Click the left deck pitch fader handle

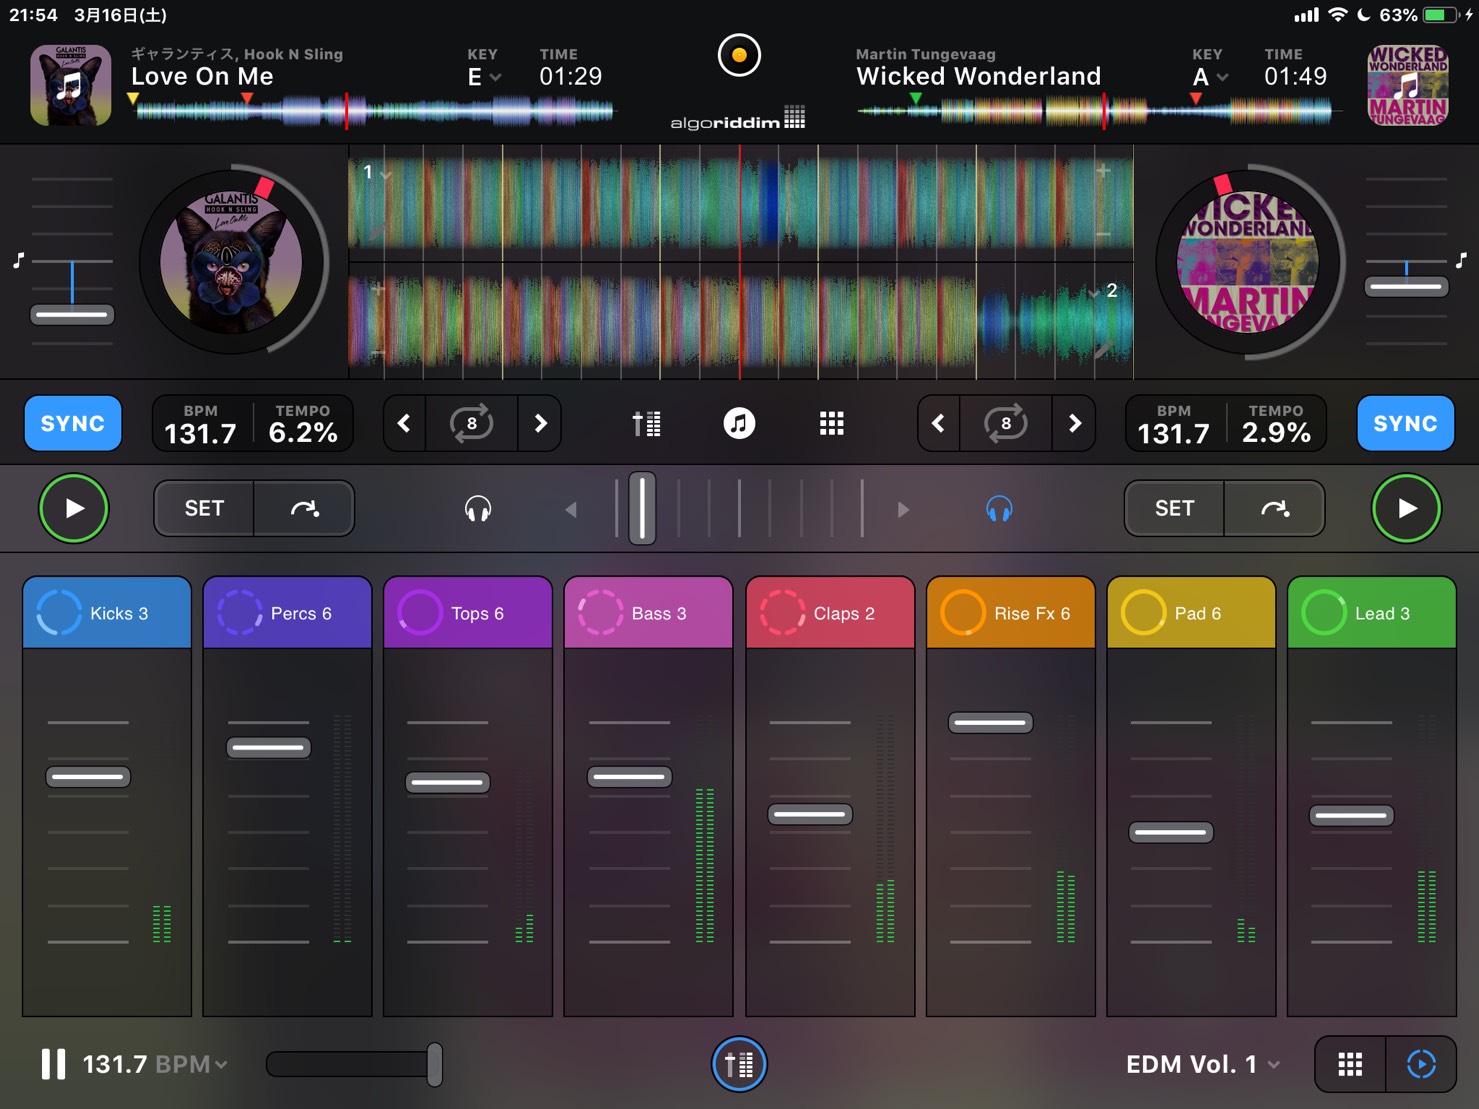pos(72,315)
